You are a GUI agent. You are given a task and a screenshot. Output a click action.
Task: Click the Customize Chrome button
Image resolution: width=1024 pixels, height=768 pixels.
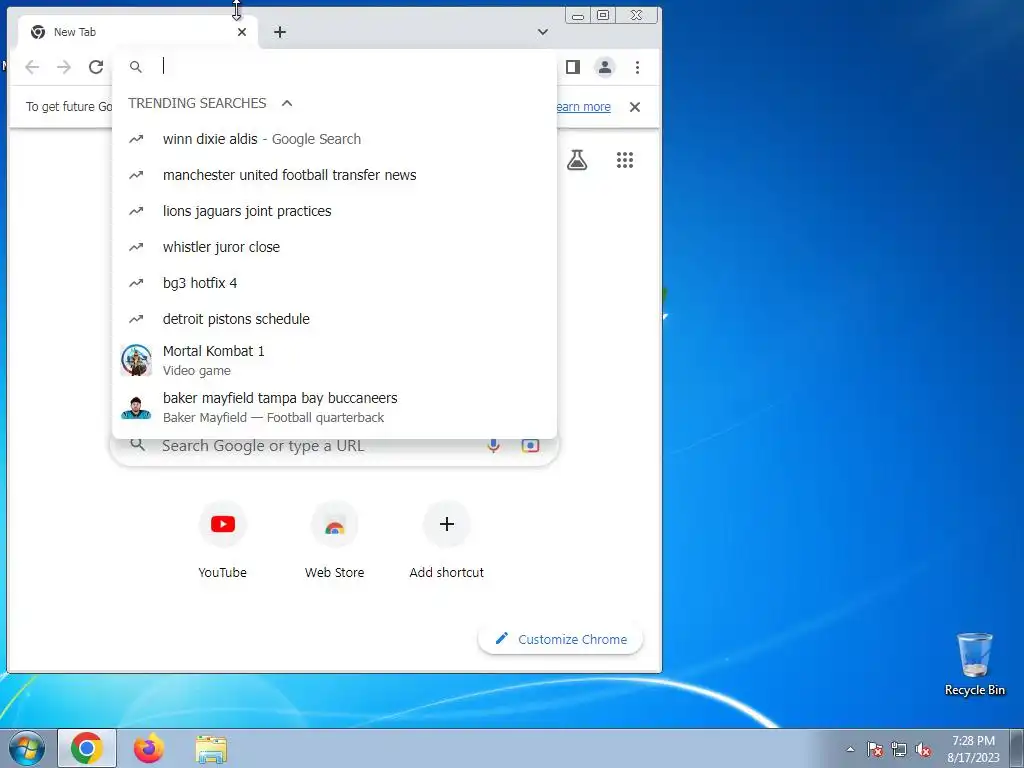tap(560, 639)
